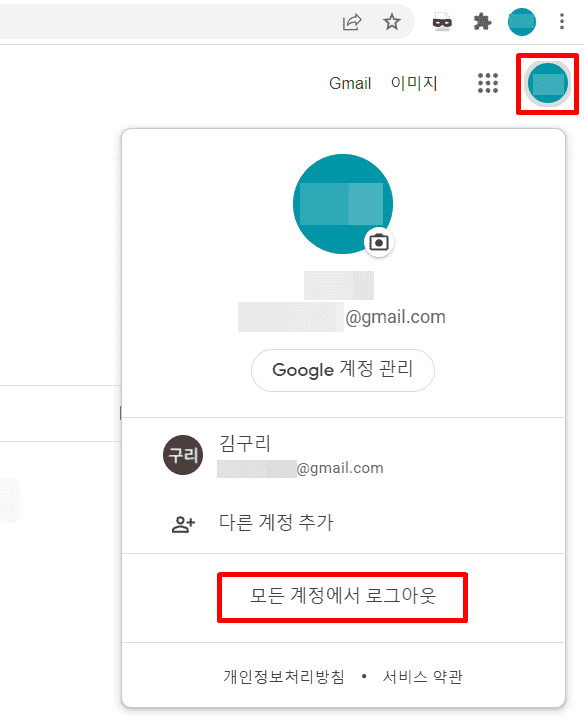Open Gmail link

click(x=350, y=83)
